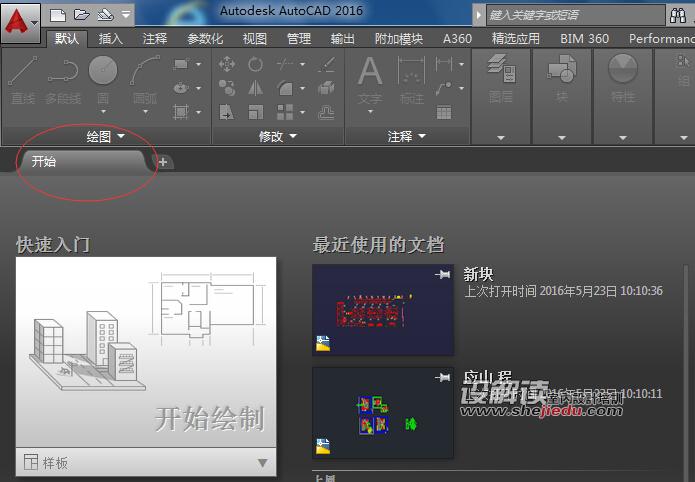Image resolution: width=695 pixels, height=482 pixels.
Task: Open the Properties (特性) panel button
Action: click(623, 78)
